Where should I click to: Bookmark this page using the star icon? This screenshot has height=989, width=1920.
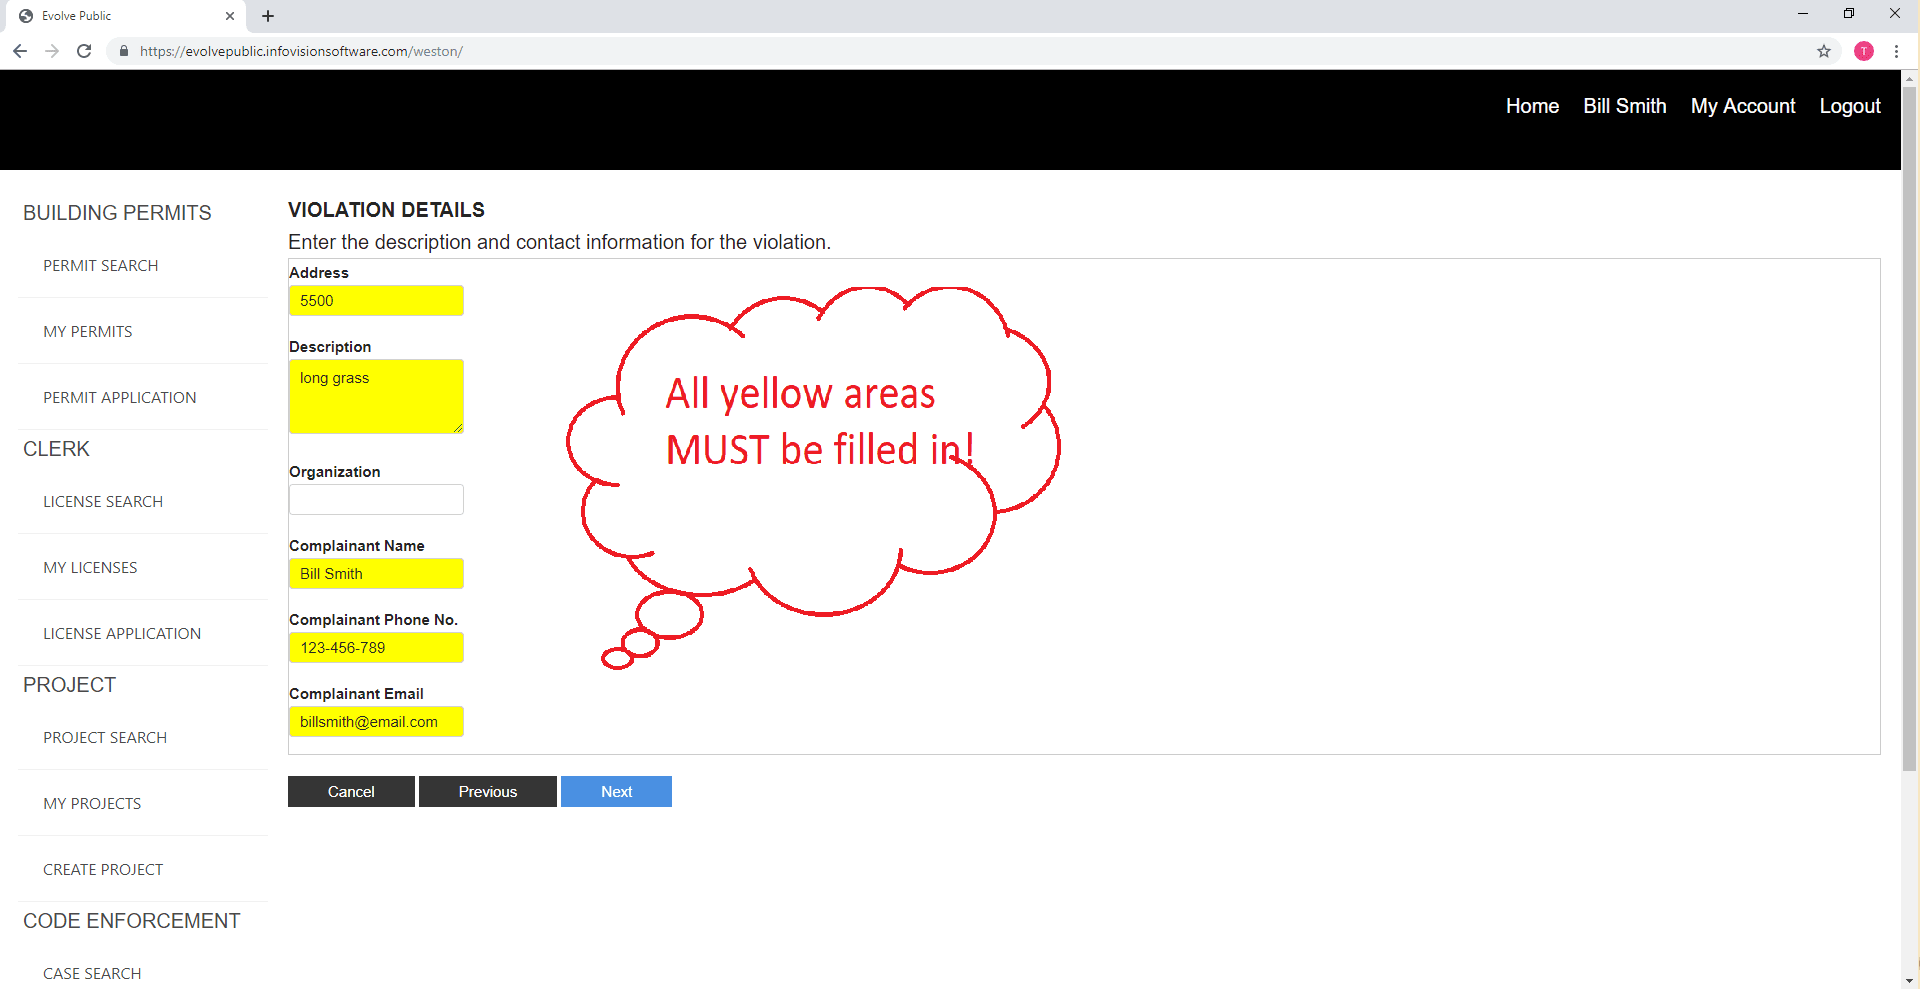coord(1824,51)
